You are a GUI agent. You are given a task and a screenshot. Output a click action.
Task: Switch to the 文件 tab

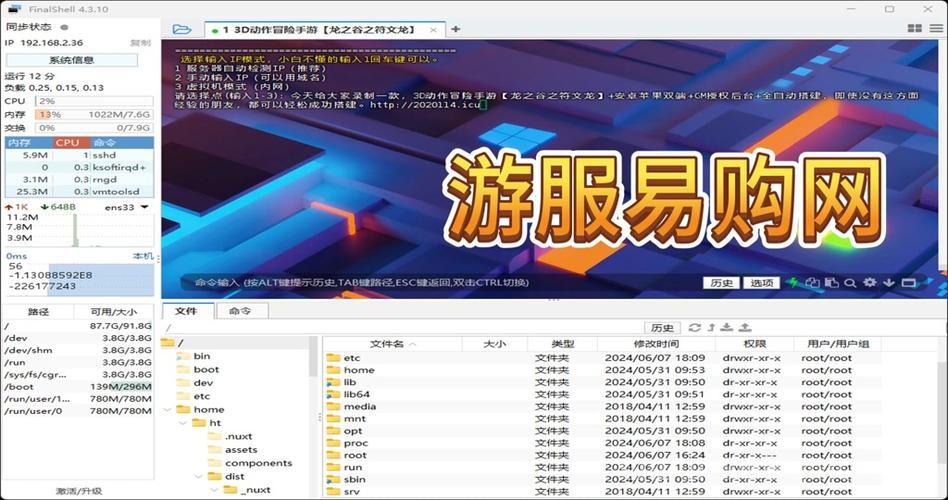[188, 311]
